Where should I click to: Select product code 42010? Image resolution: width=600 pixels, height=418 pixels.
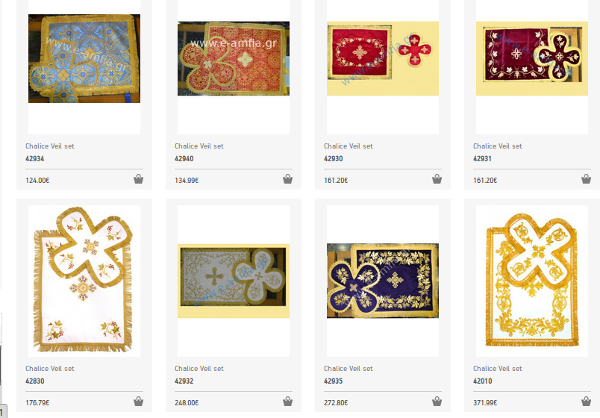(483, 381)
